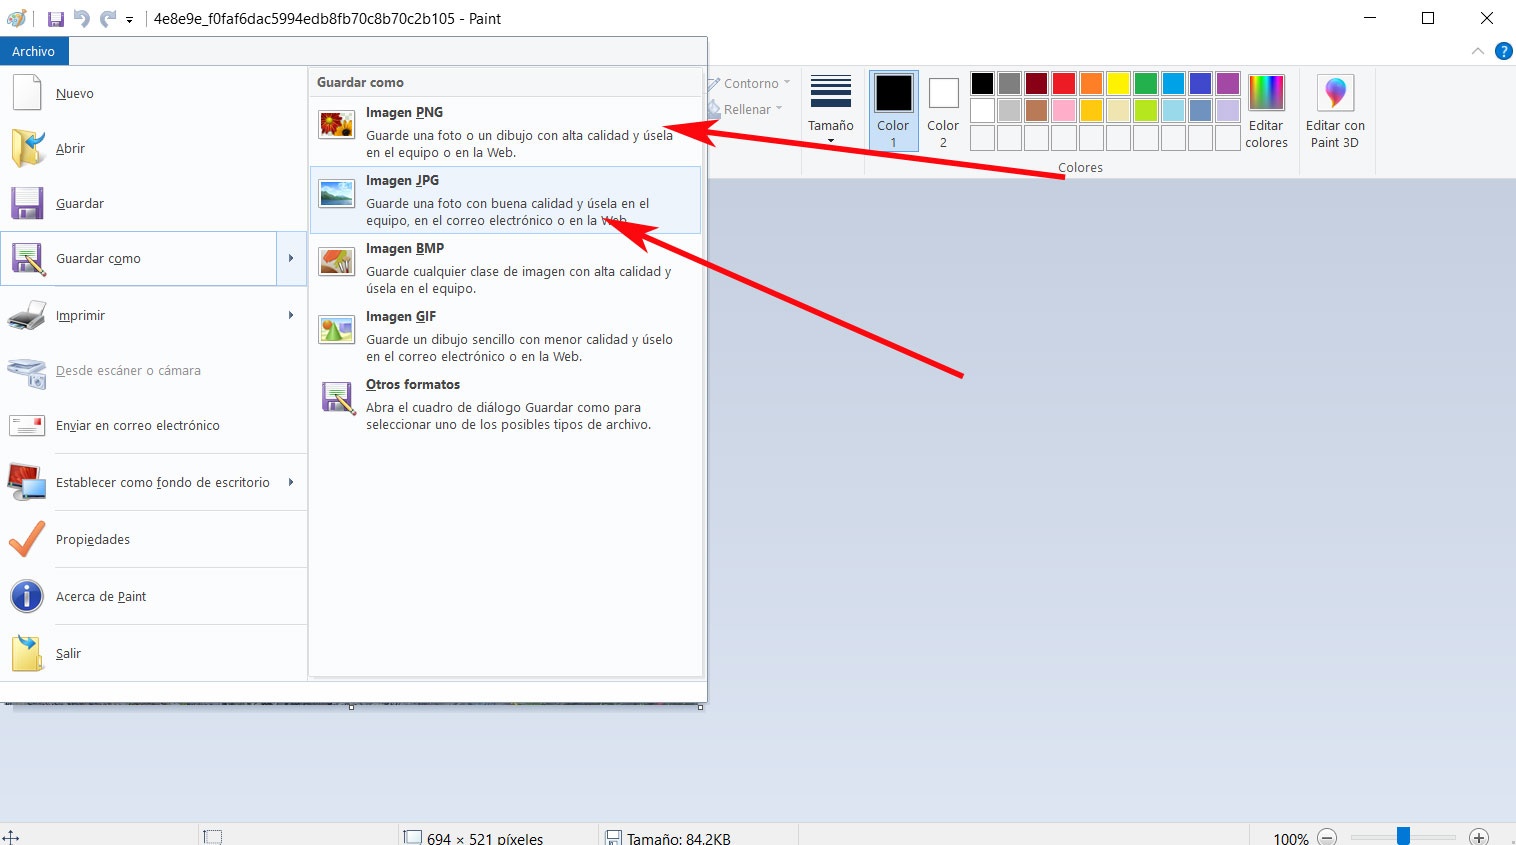Click the Paint application icon in the title bar
This screenshot has width=1516, height=845.
point(17,19)
